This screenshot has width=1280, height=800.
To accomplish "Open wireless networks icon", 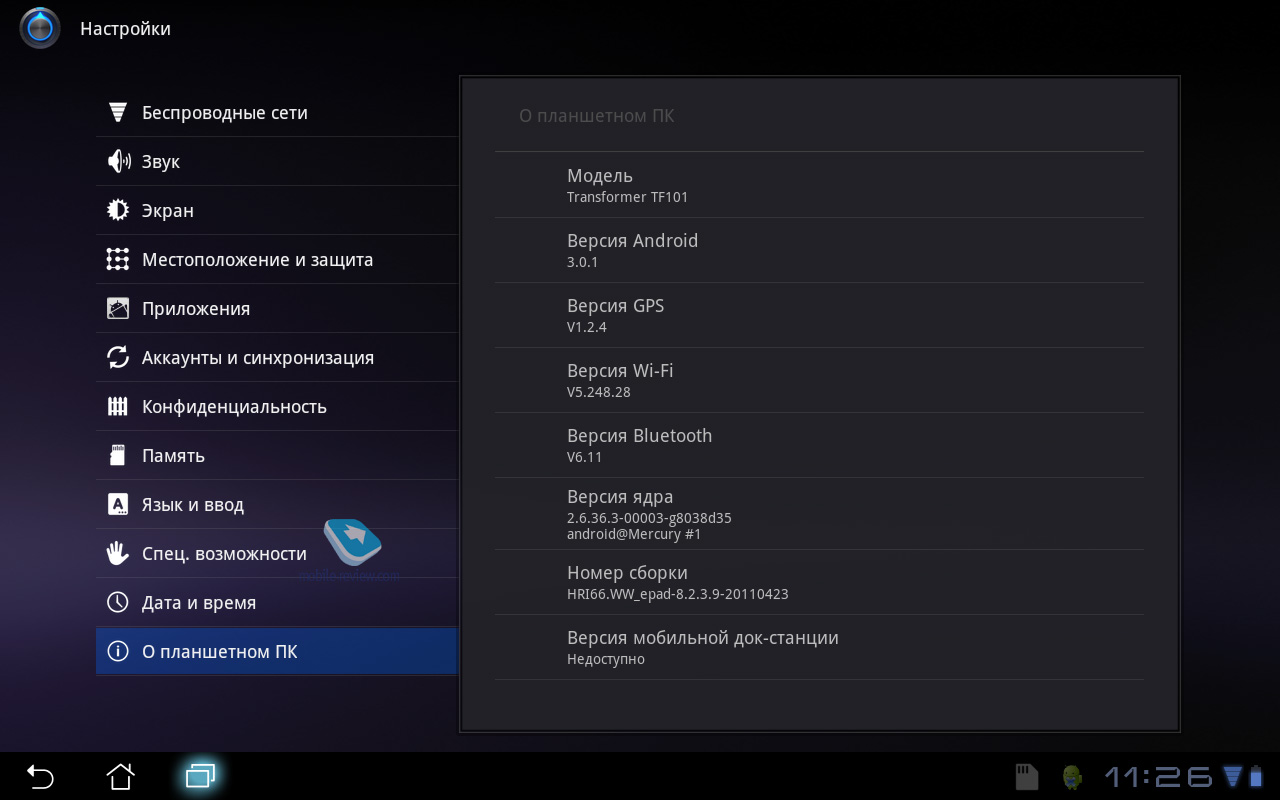I will click(118, 112).
